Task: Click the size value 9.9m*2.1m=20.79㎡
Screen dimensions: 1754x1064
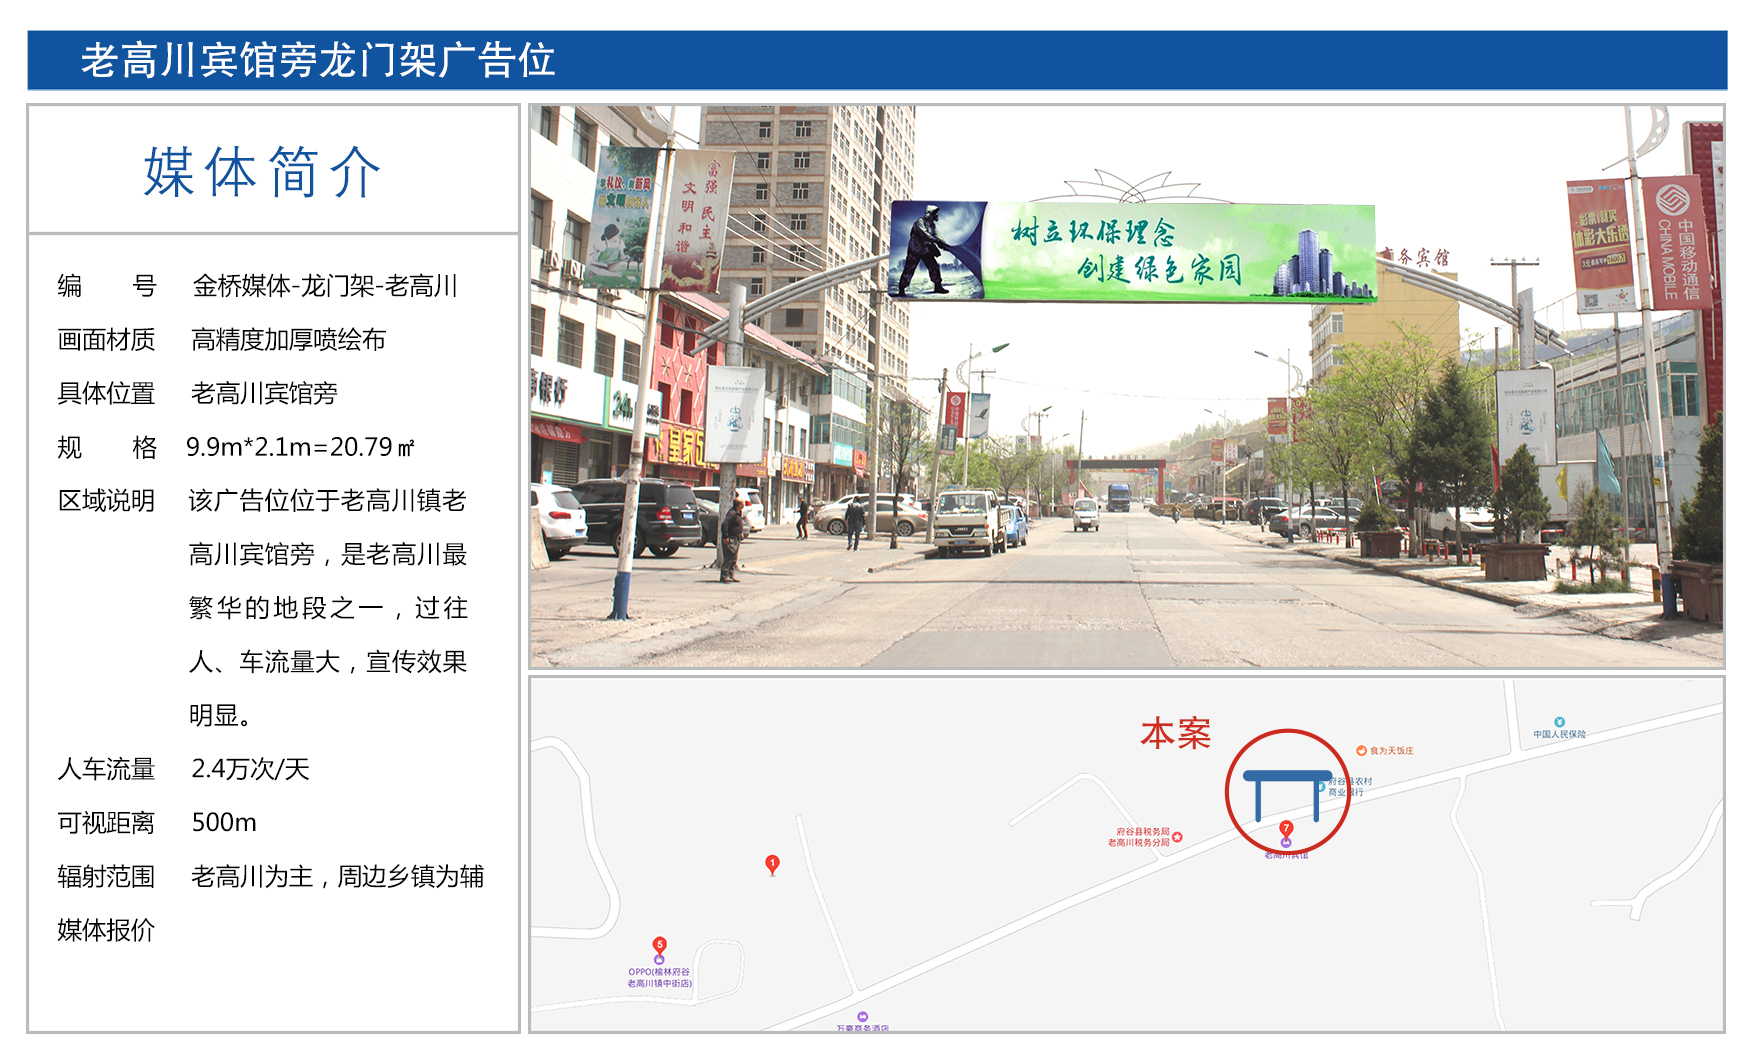Action: [300, 447]
